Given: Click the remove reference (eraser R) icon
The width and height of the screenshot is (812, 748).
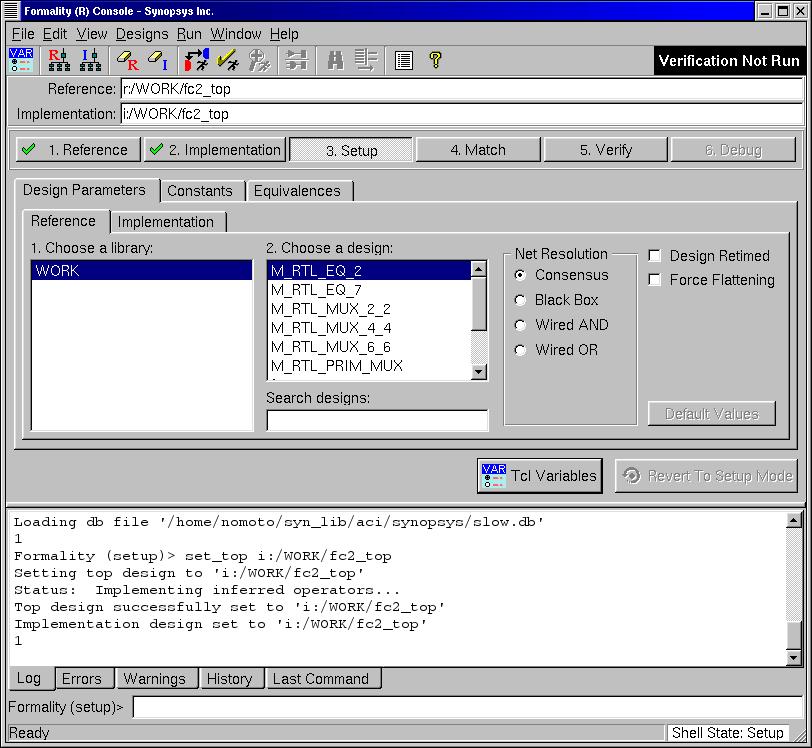Looking at the screenshot, I should pos(128,60).
